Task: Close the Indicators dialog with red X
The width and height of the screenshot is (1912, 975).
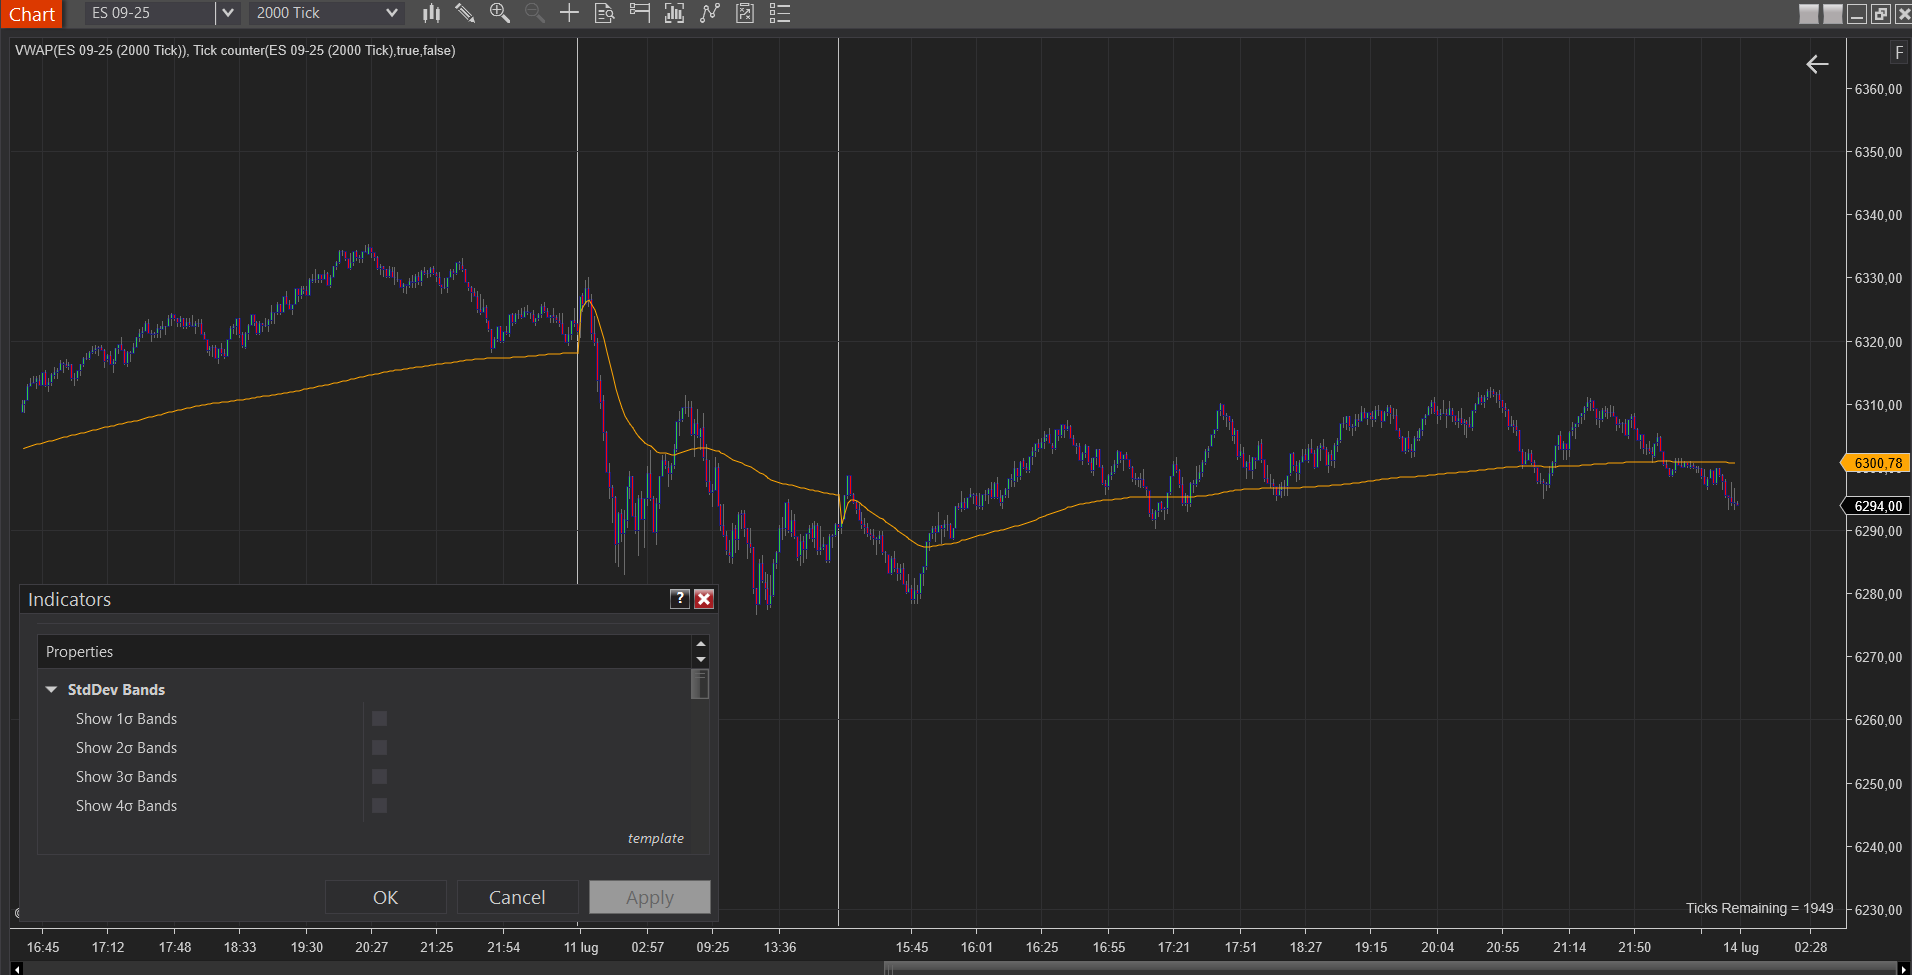Action: point(704,598)
